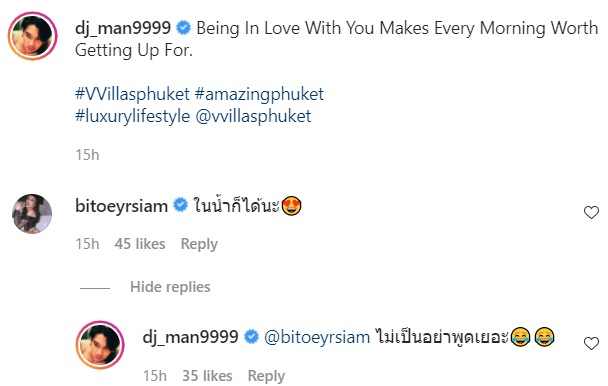This screenshot has width=608, height=386.
Task: Open dj_man9999's profile picture on the caption
Action: 33,36
